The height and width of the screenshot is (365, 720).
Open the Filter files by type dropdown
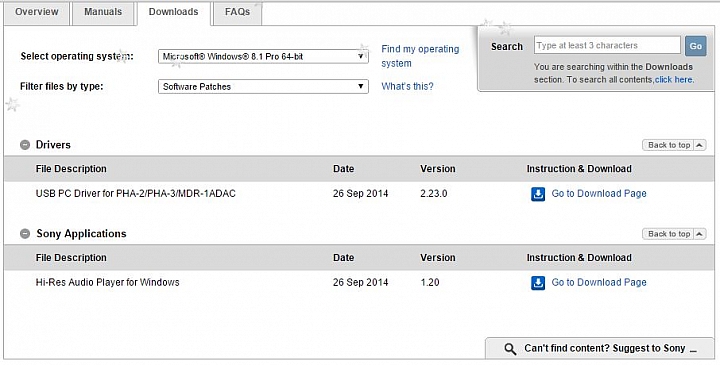pos(263,86)
